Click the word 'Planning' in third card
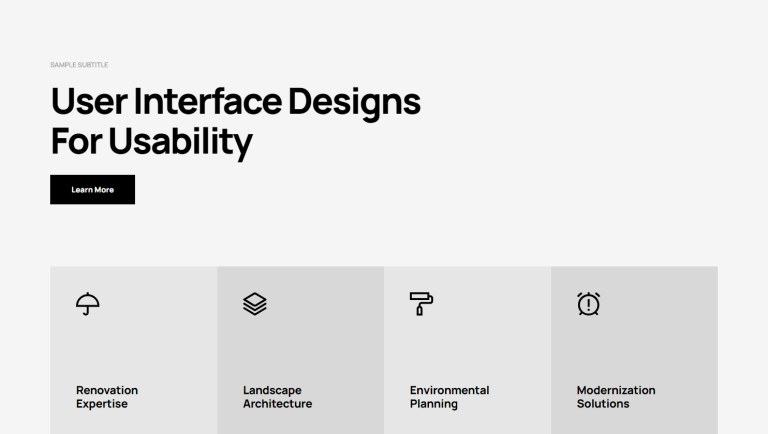This screenshot has width=768, height=434. tap(434, 404)
